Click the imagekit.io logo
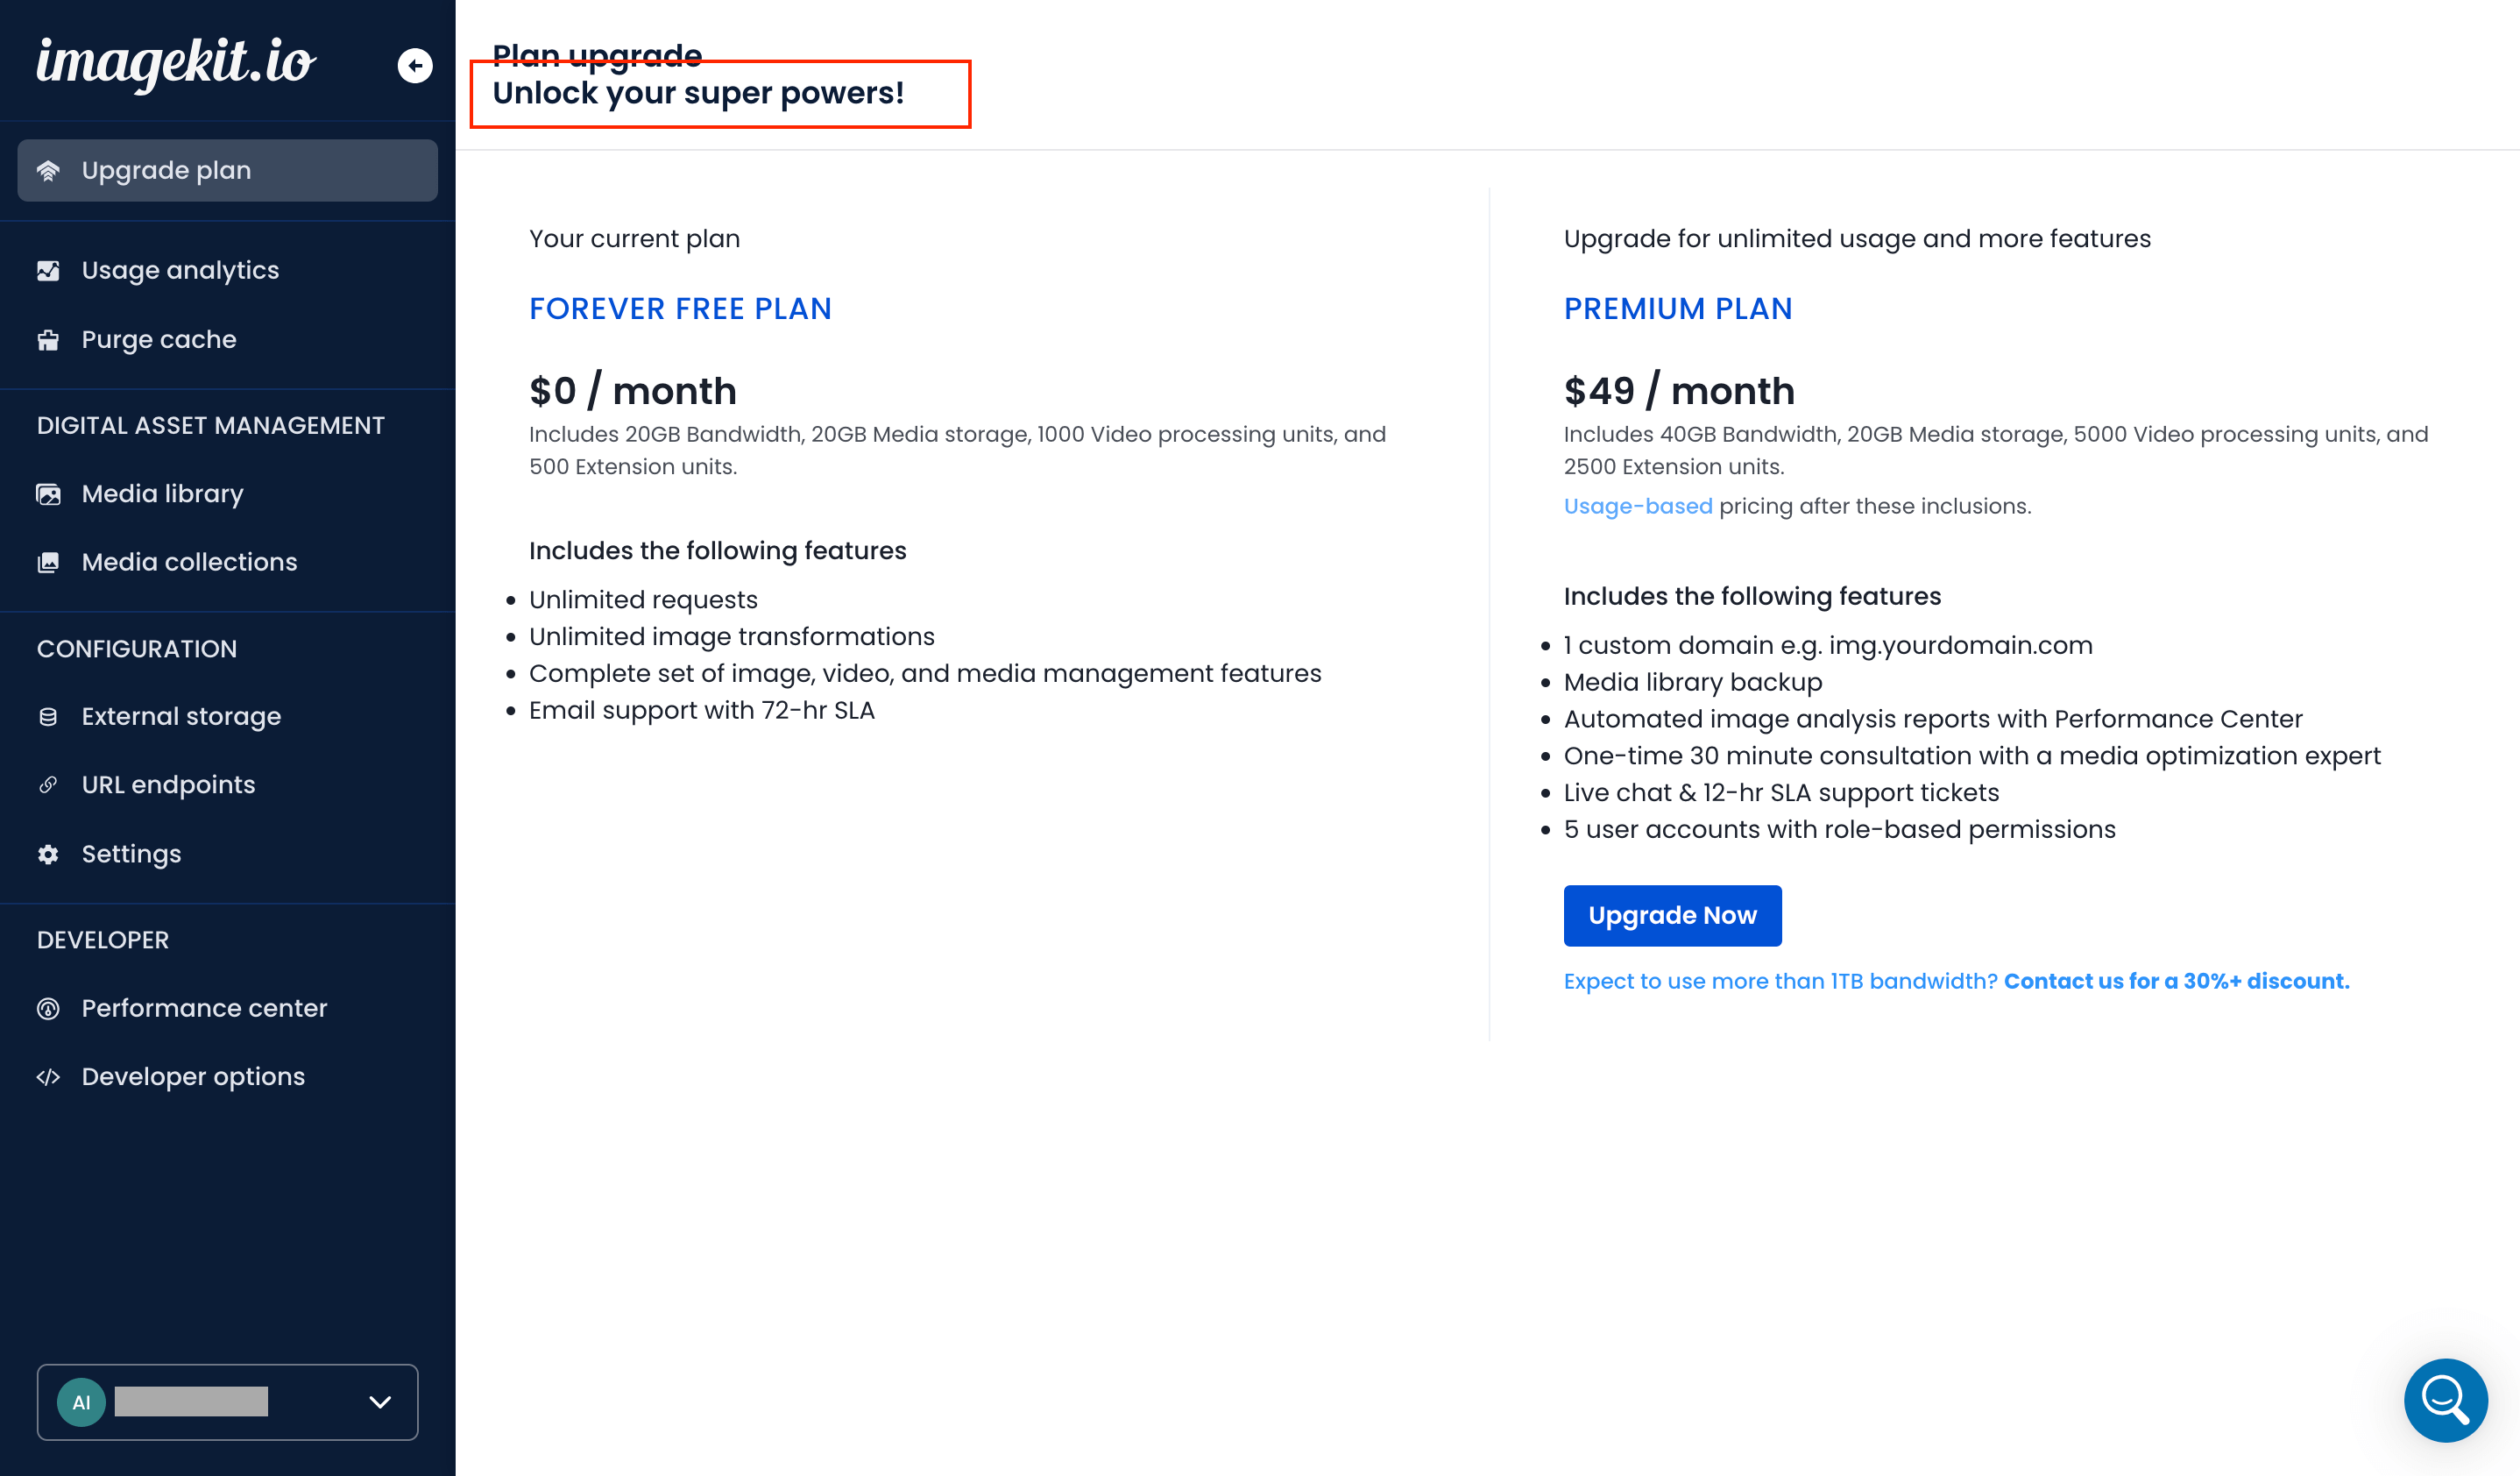The height and width of the screenshot is (1476, 2520). [177, 63]
